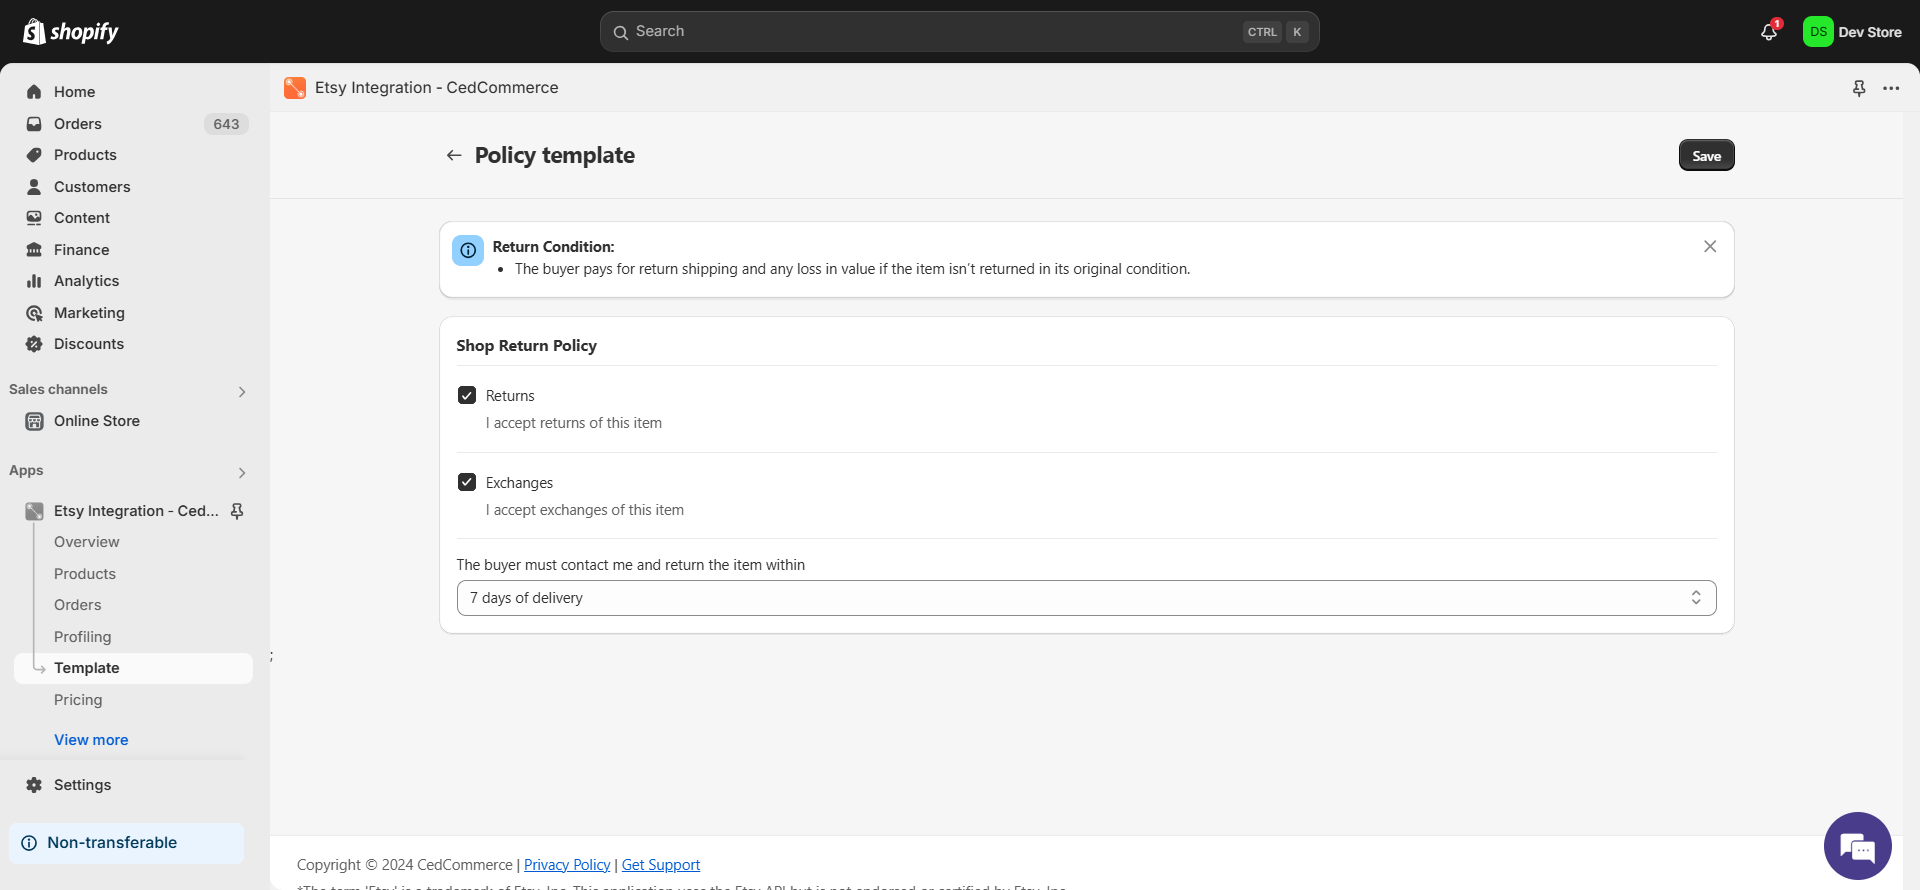Click the Marketing target icon

click(34, 313)
